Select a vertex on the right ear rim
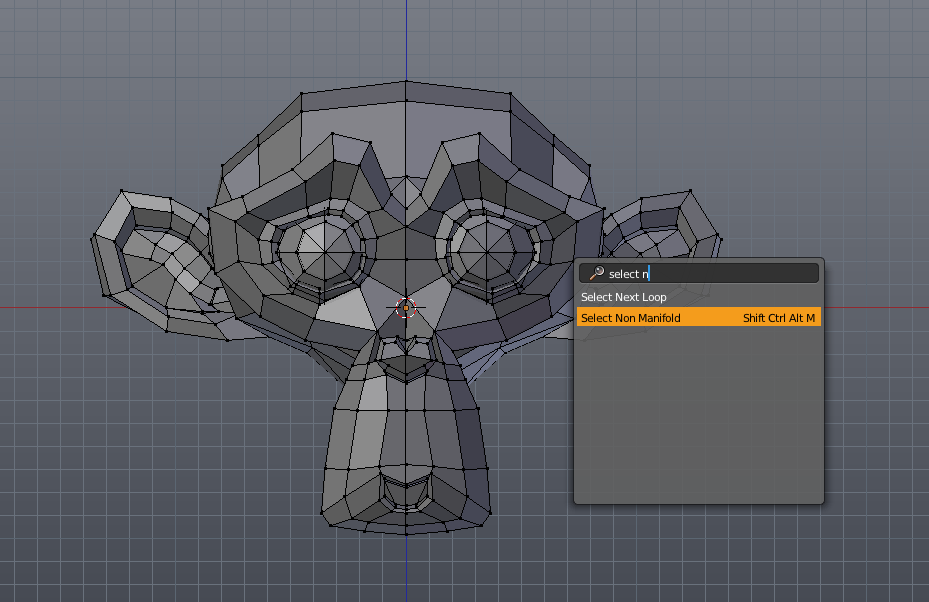This screenshot has height=602, width=929. [x=690, y=190]
